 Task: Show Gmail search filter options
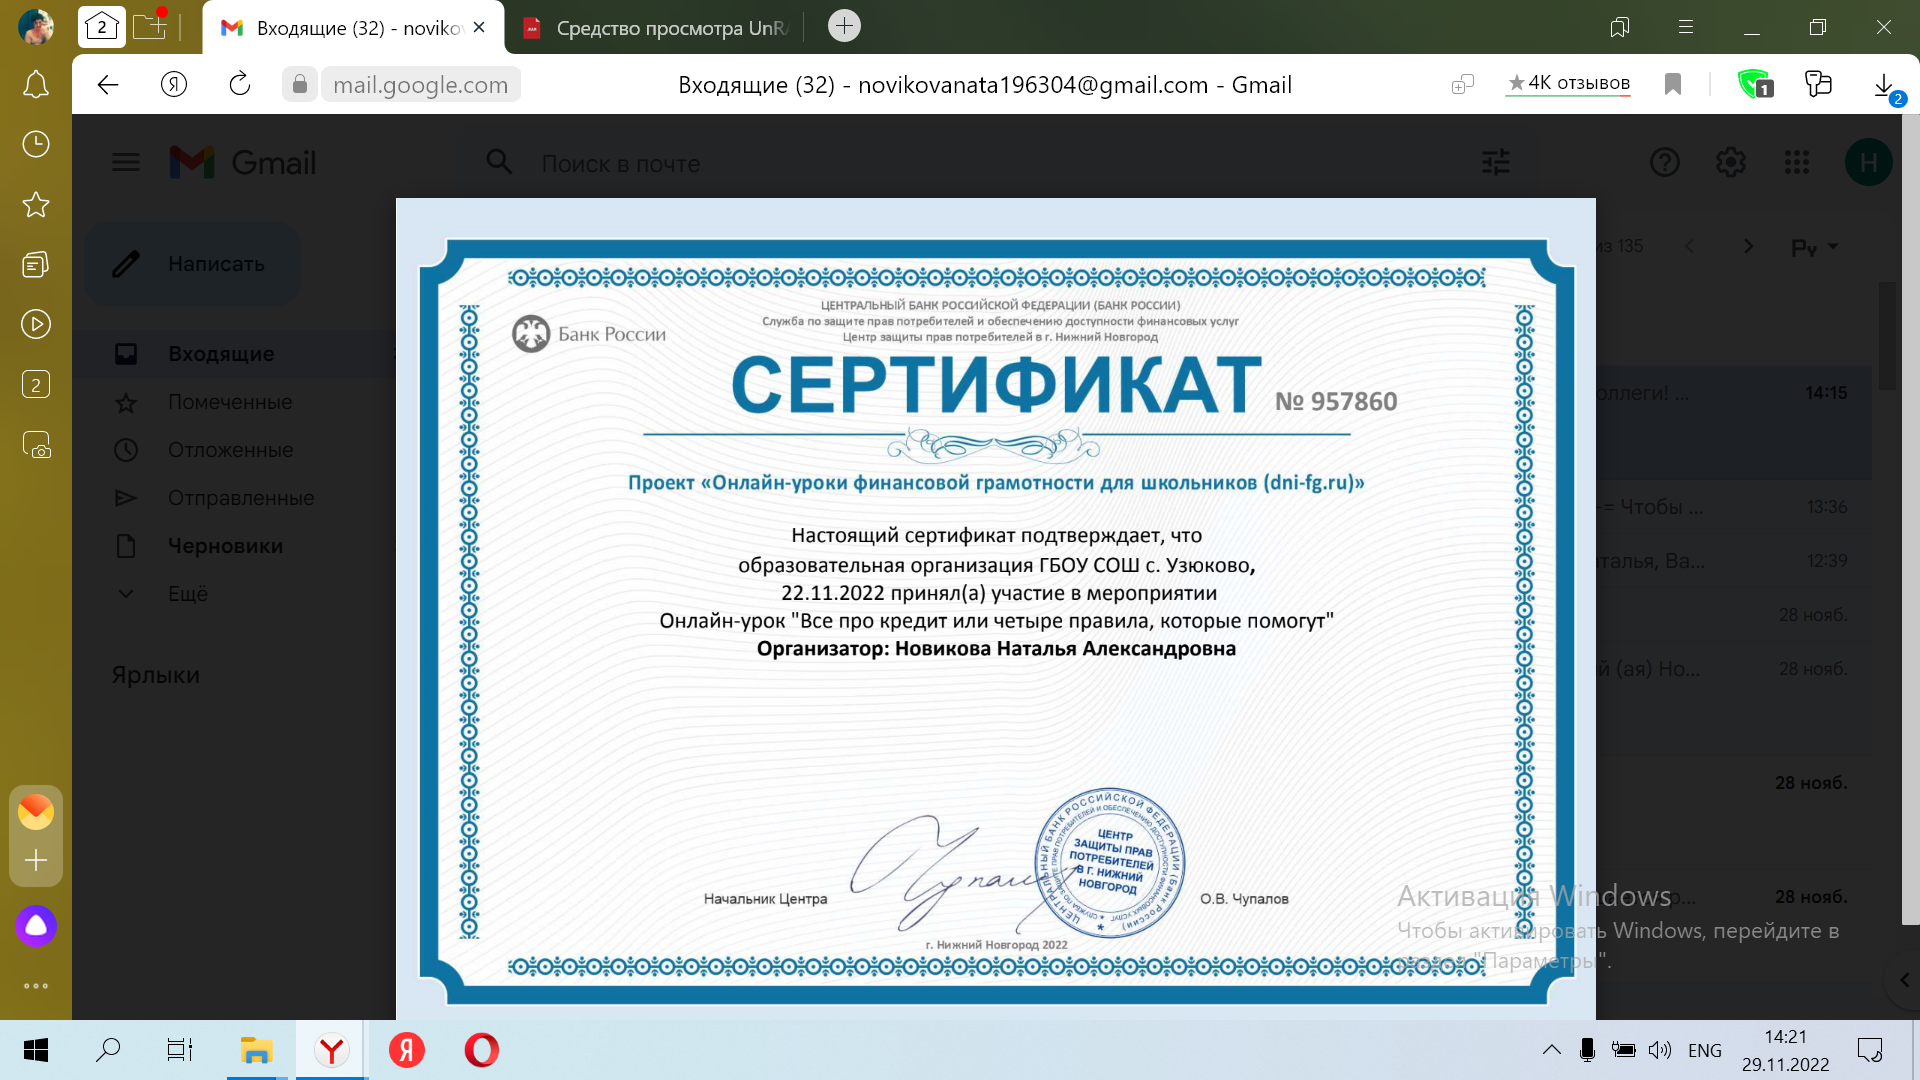(x=1496, y=162)
